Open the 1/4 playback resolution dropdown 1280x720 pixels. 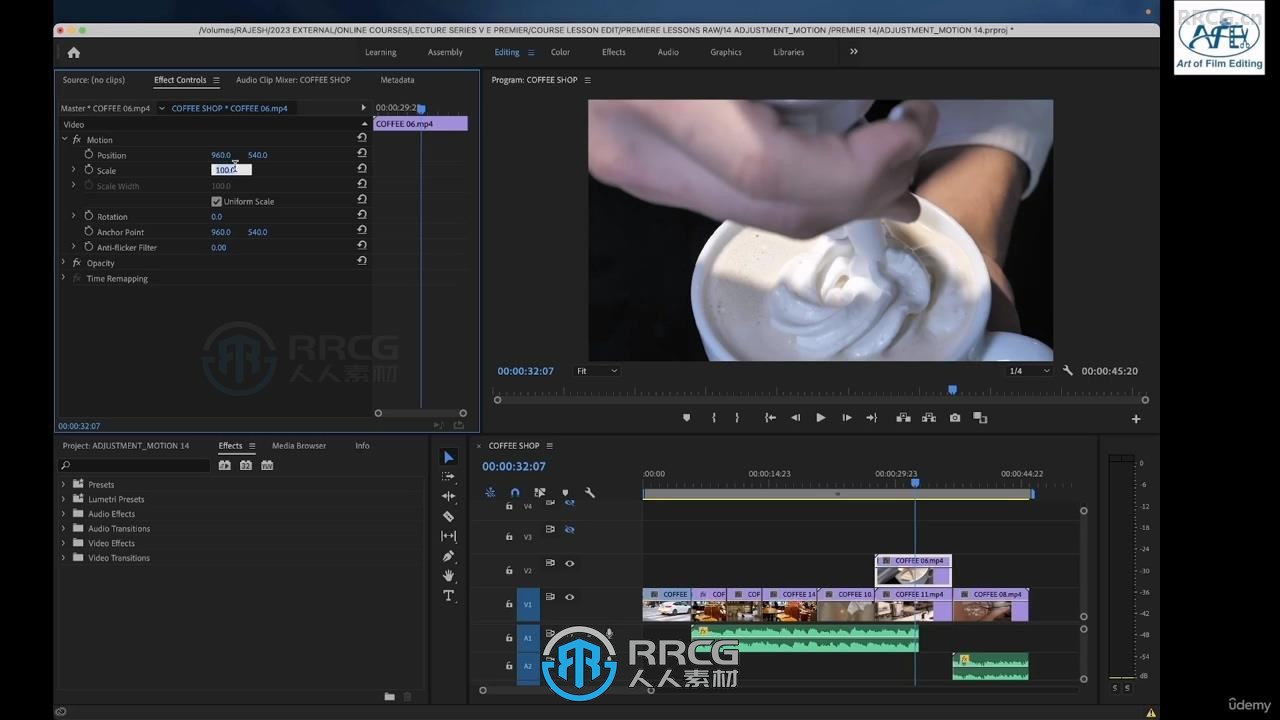[x=1030, y=371]
